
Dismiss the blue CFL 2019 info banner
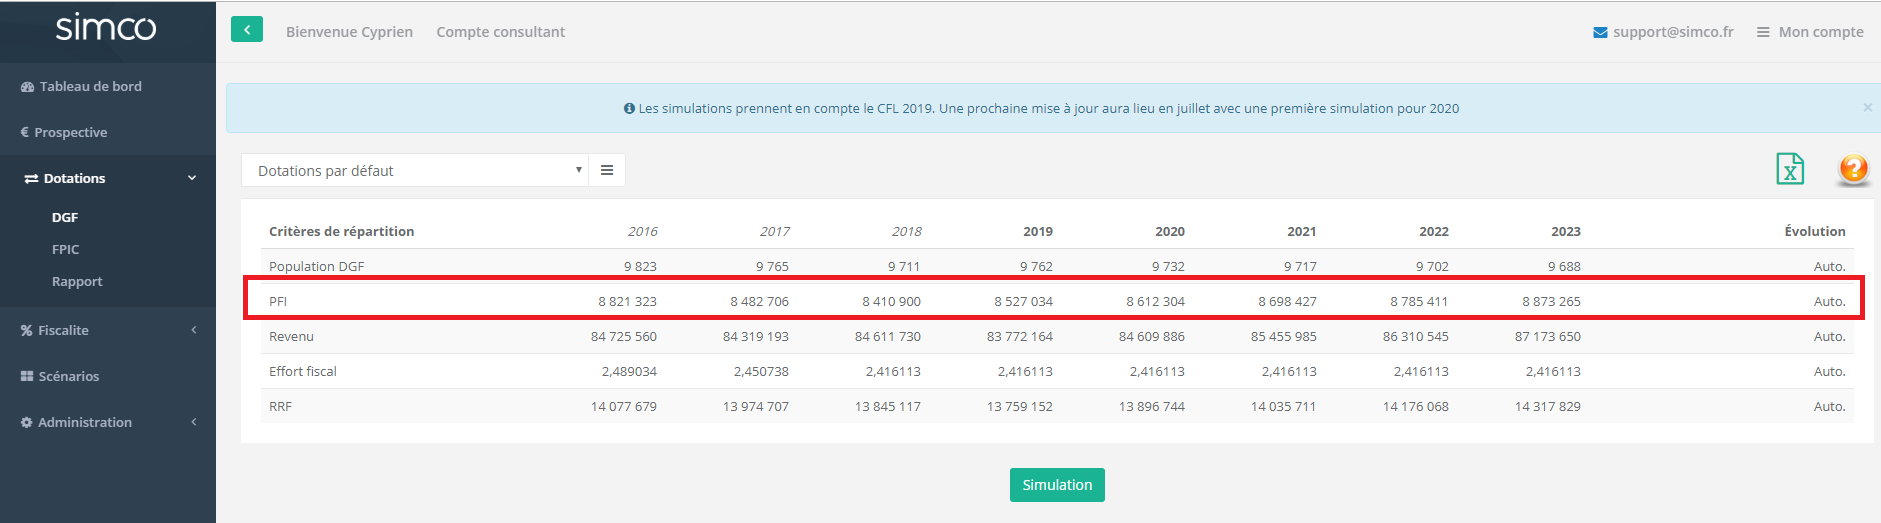1867,107
